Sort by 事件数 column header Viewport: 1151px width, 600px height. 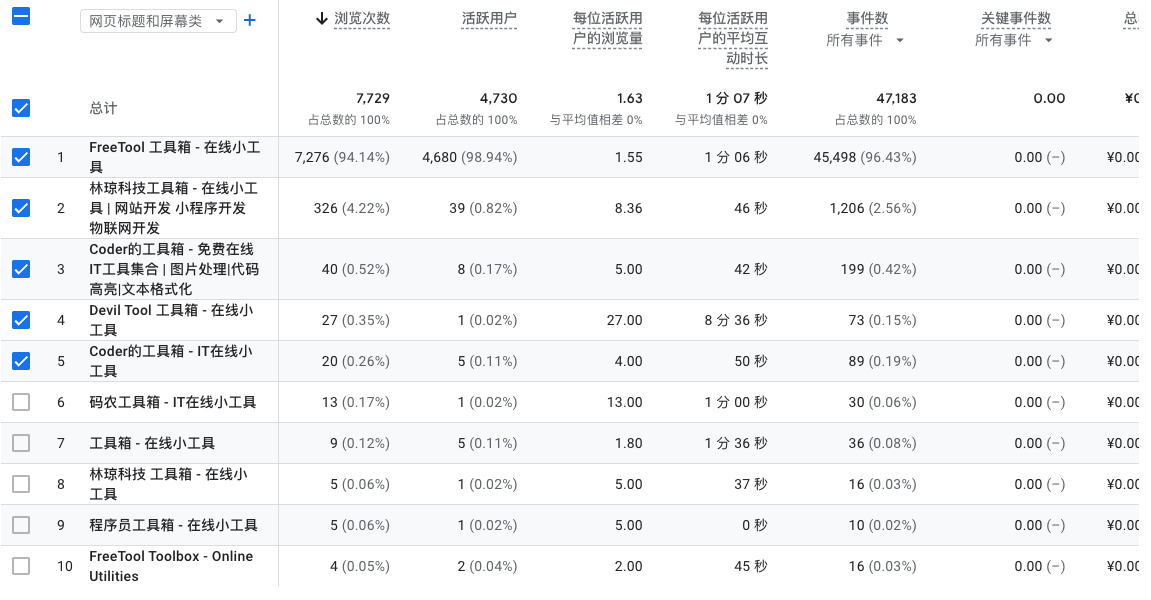click(x=867, y=18)
